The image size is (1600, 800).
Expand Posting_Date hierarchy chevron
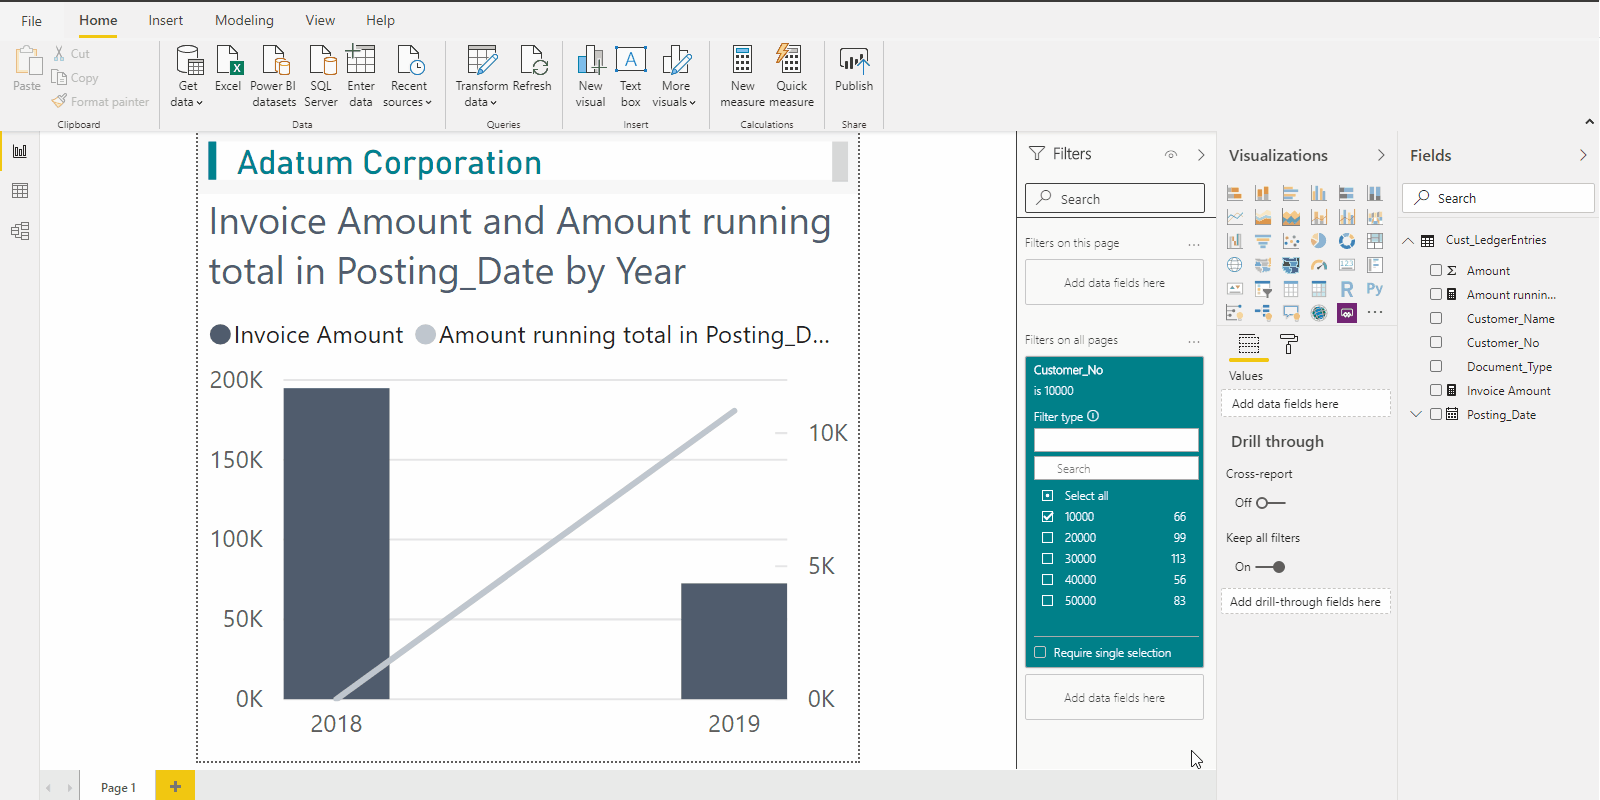pyautogui.click(x=1416, y=414)
